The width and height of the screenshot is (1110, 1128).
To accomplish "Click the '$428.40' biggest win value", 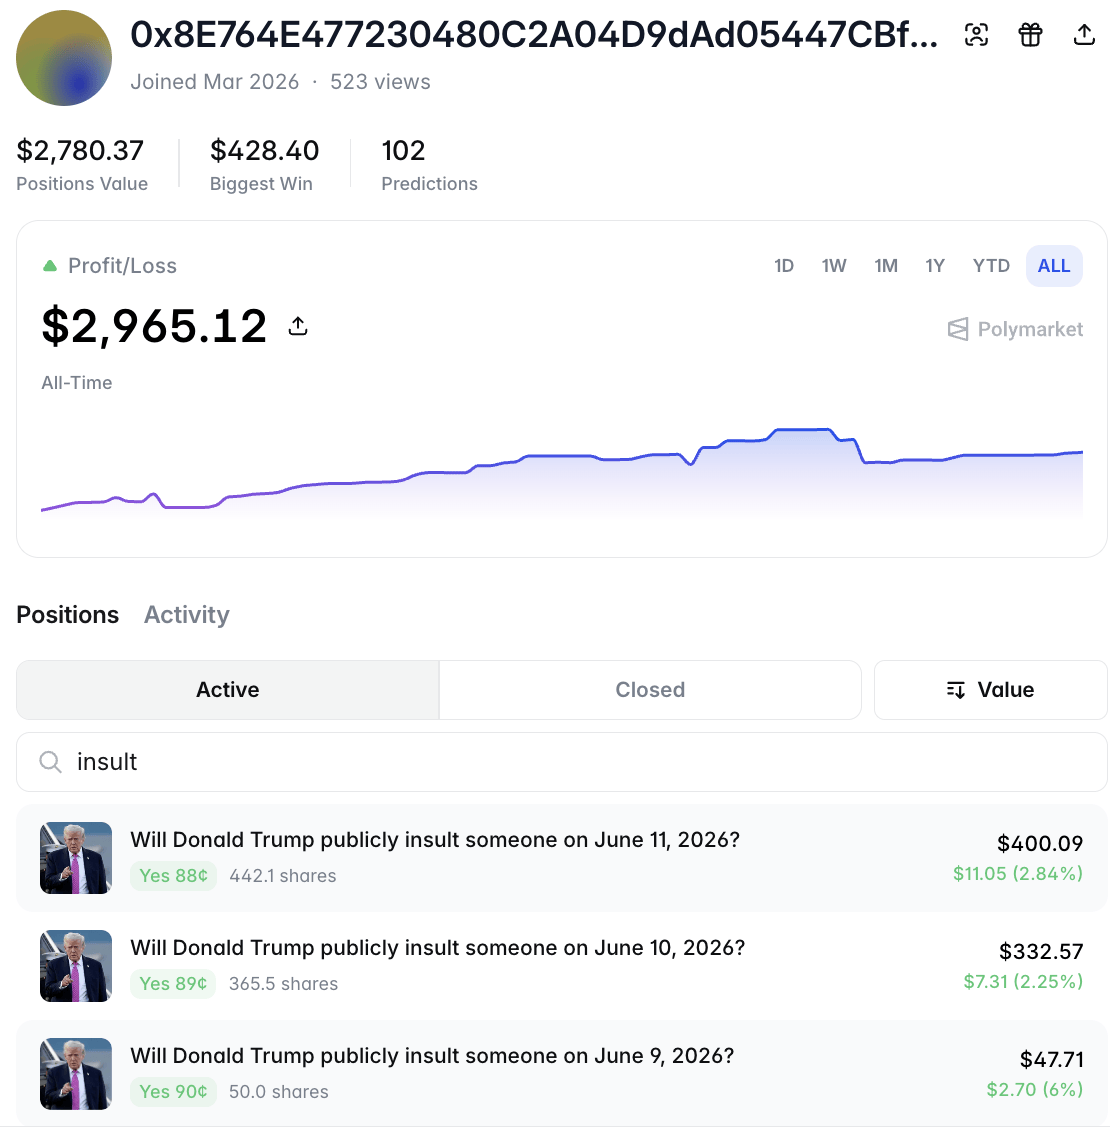I will pyautogui.click(x=264, y=150).
